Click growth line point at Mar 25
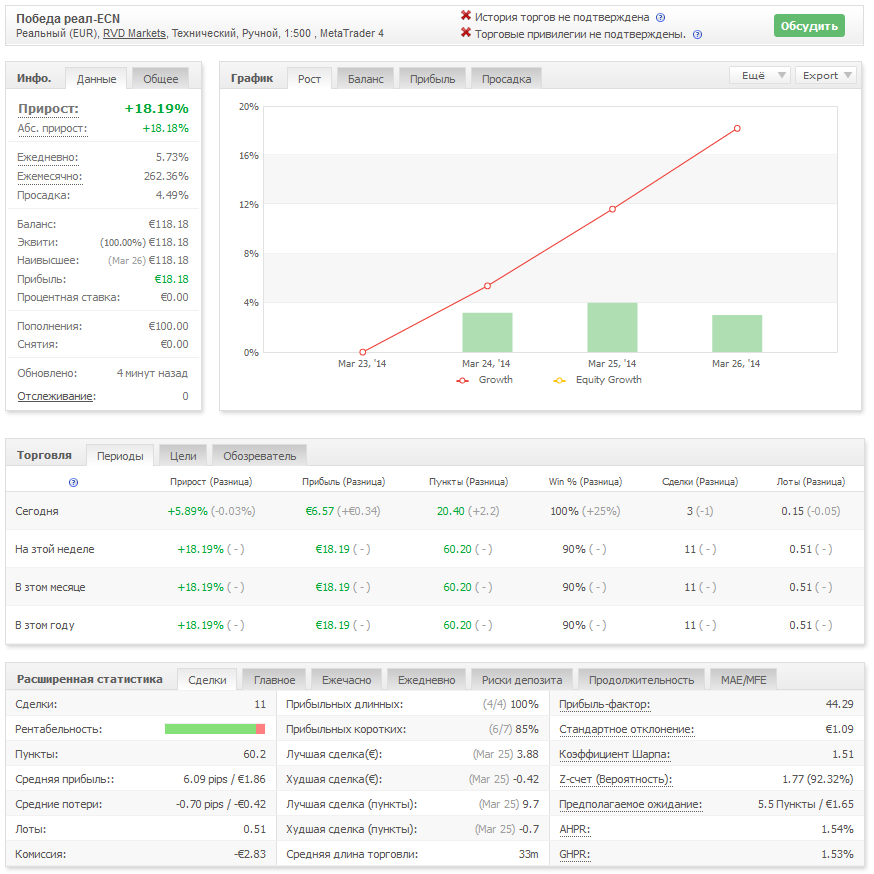 click(x=612, y=209)
